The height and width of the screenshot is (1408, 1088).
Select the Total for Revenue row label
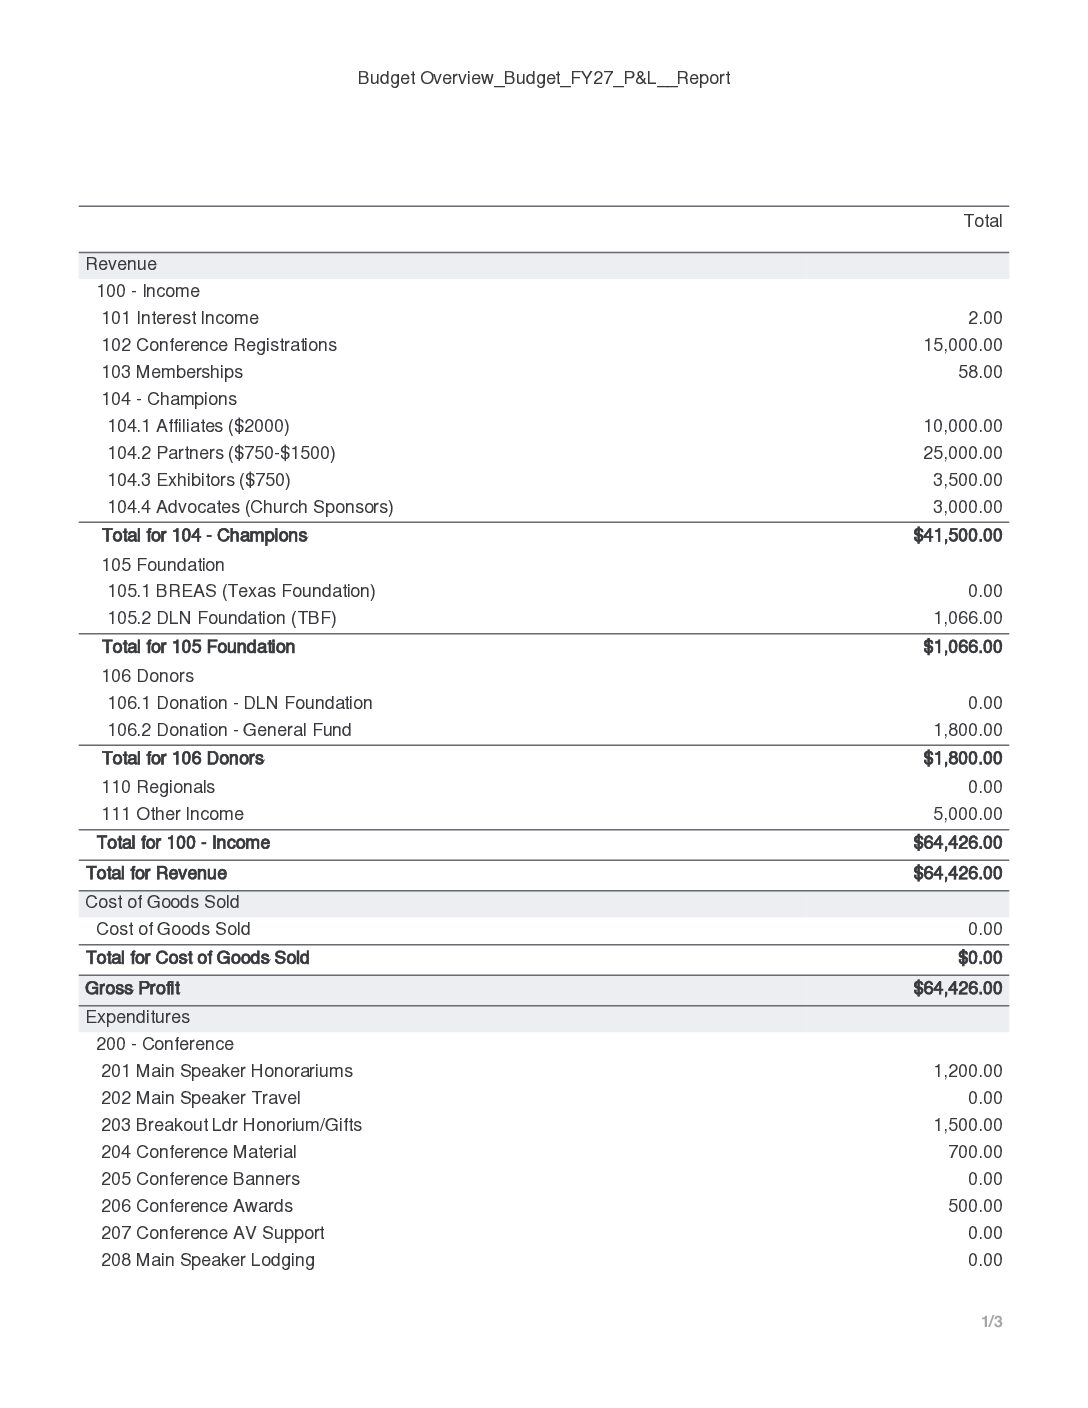156,873
